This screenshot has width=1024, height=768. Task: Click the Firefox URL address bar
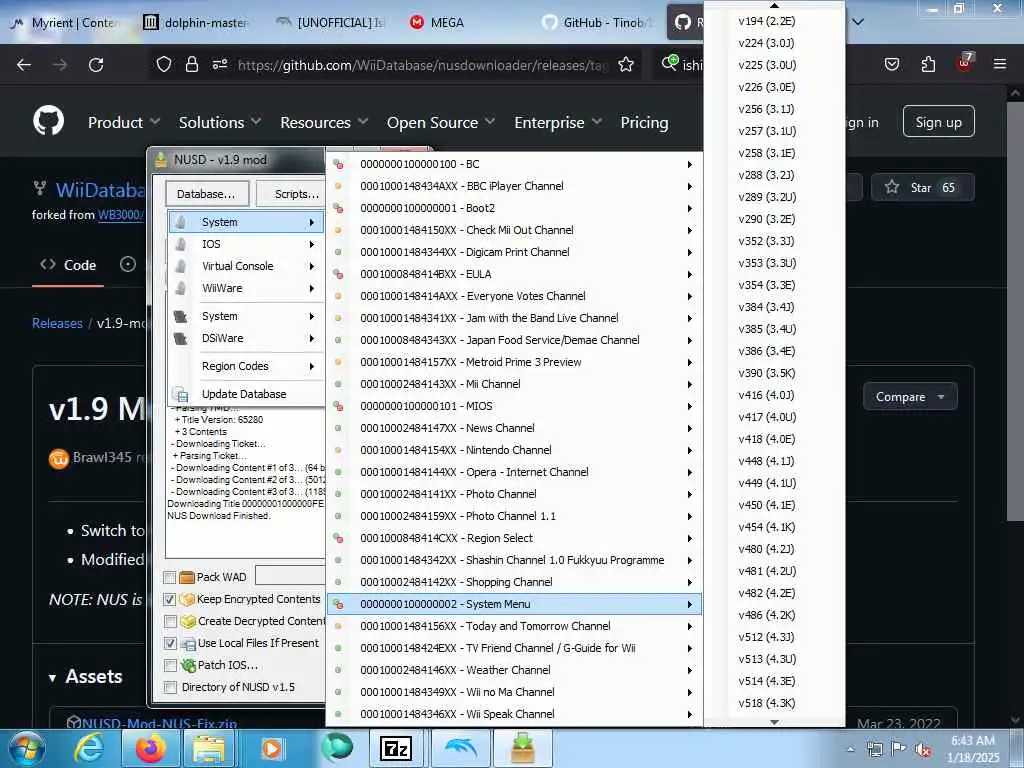click(422, 65)
